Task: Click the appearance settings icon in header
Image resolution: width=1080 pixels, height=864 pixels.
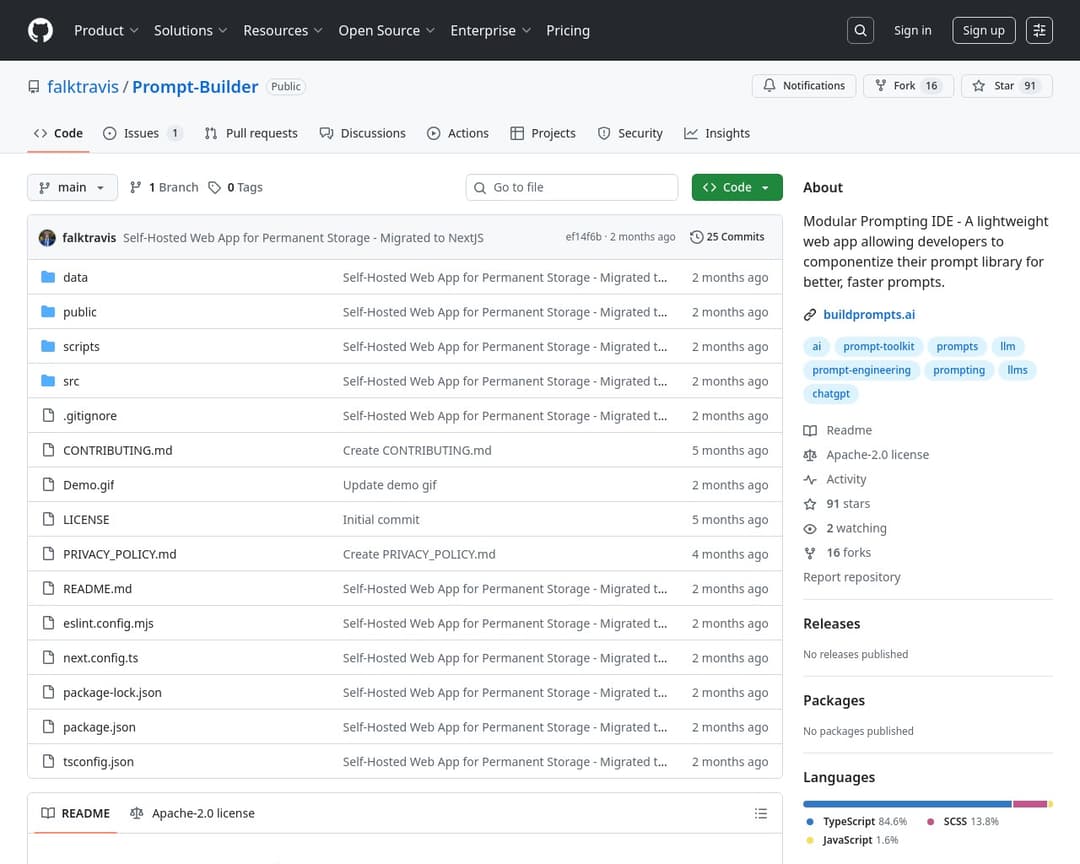Action: [1040, 30]
